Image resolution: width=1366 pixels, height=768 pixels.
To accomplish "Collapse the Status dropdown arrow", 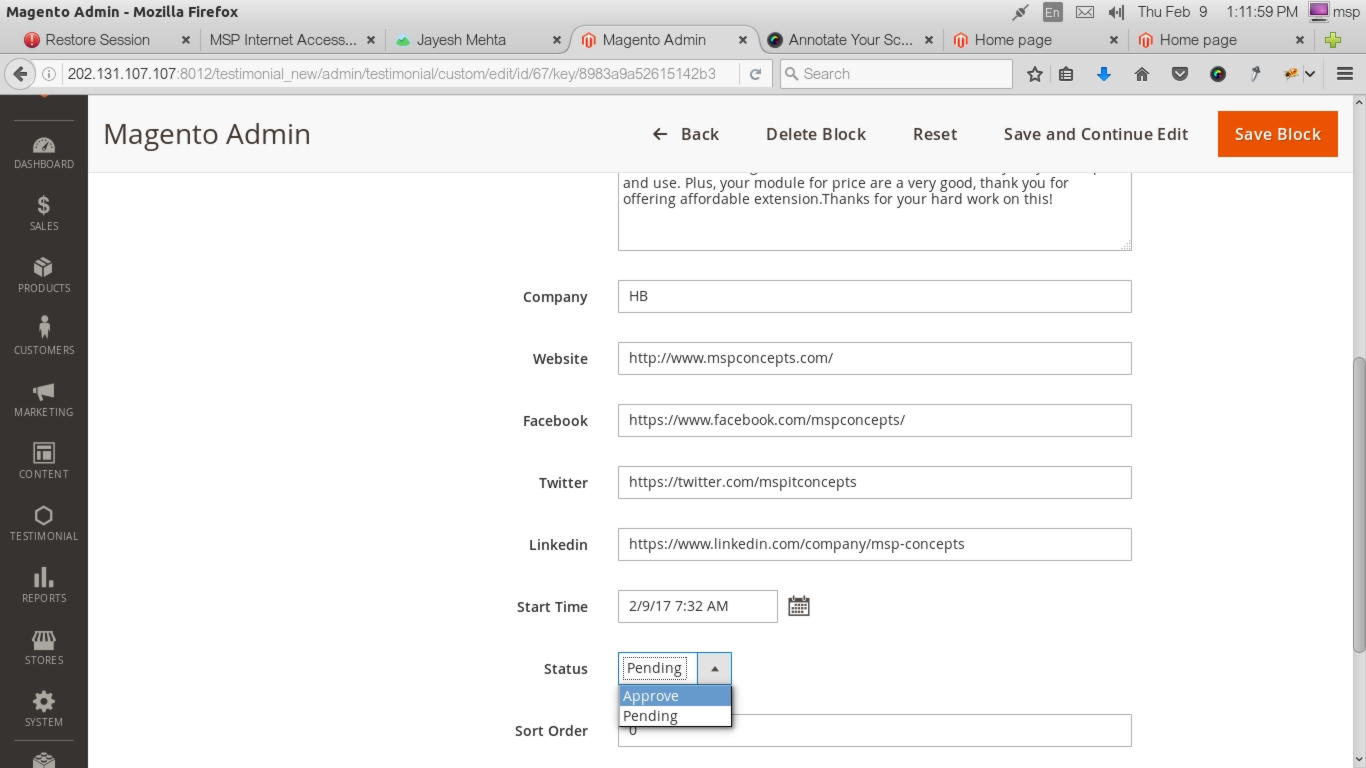I will (x=714, y=668).
